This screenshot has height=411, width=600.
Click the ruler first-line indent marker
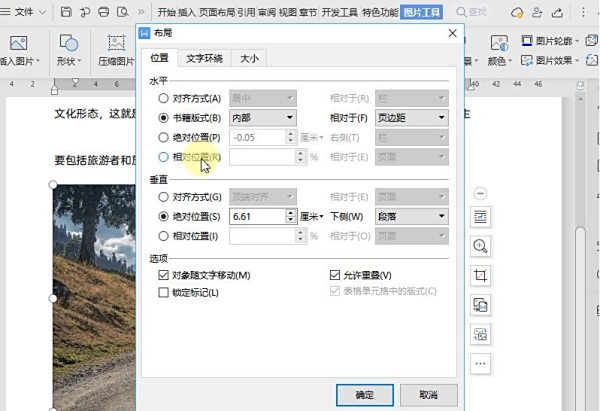75,82
